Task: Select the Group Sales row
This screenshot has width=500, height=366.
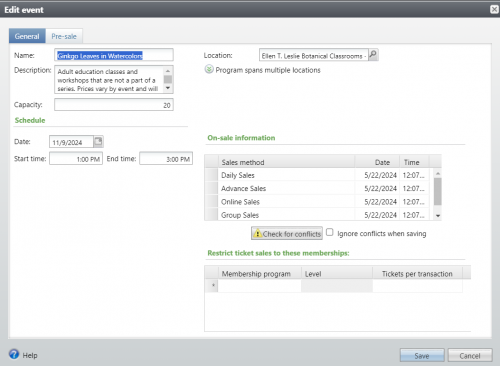Action: coord(317,215)
